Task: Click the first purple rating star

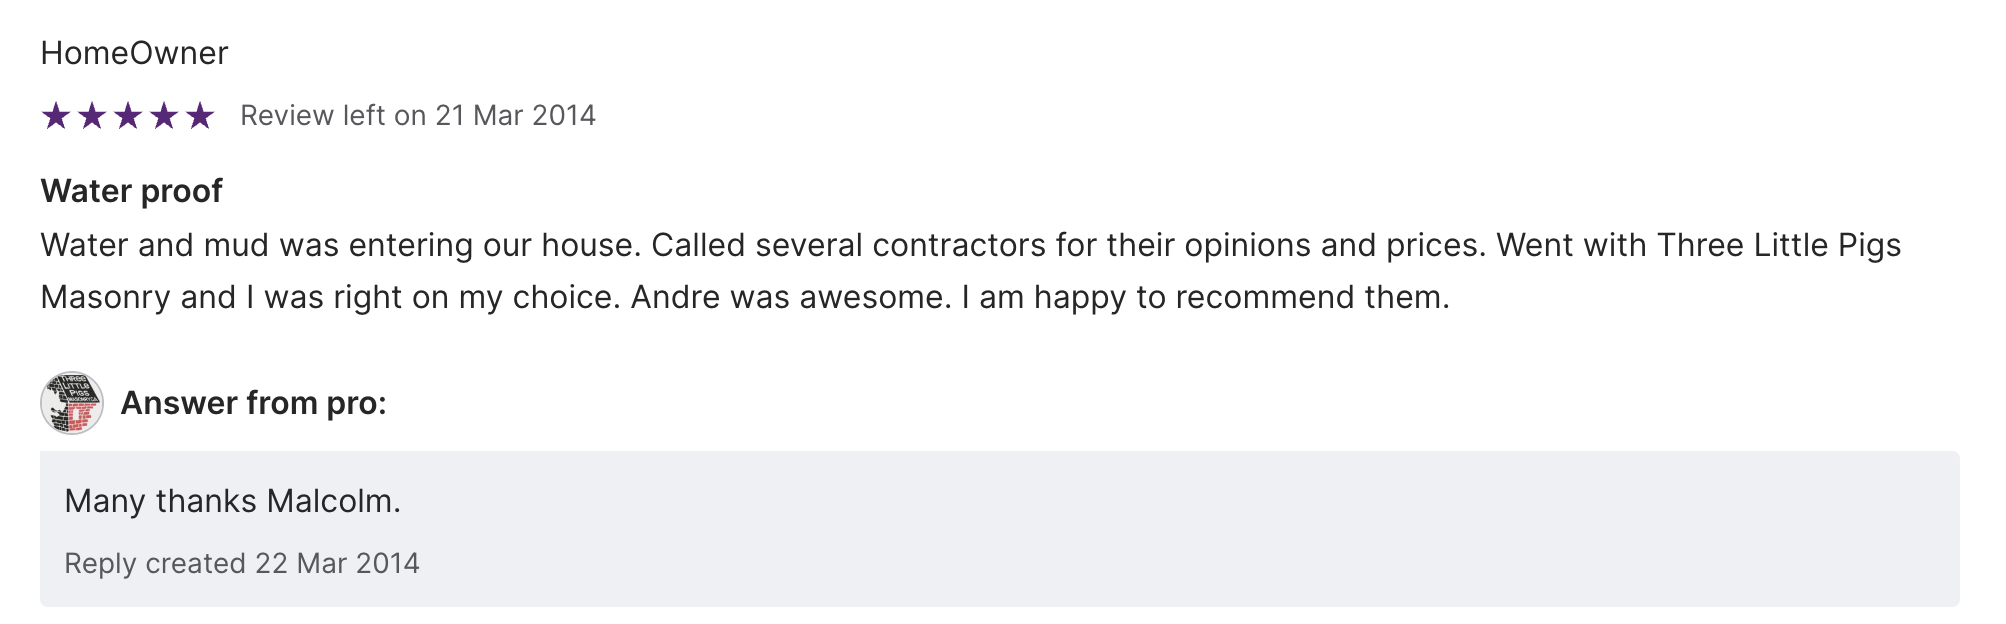Action: [x=56, y=116]
